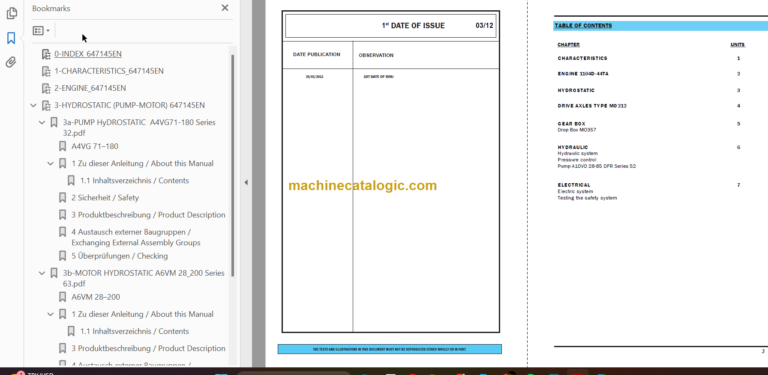Click the 'DATE PUBLICATION' column header

tap(316, 54)
